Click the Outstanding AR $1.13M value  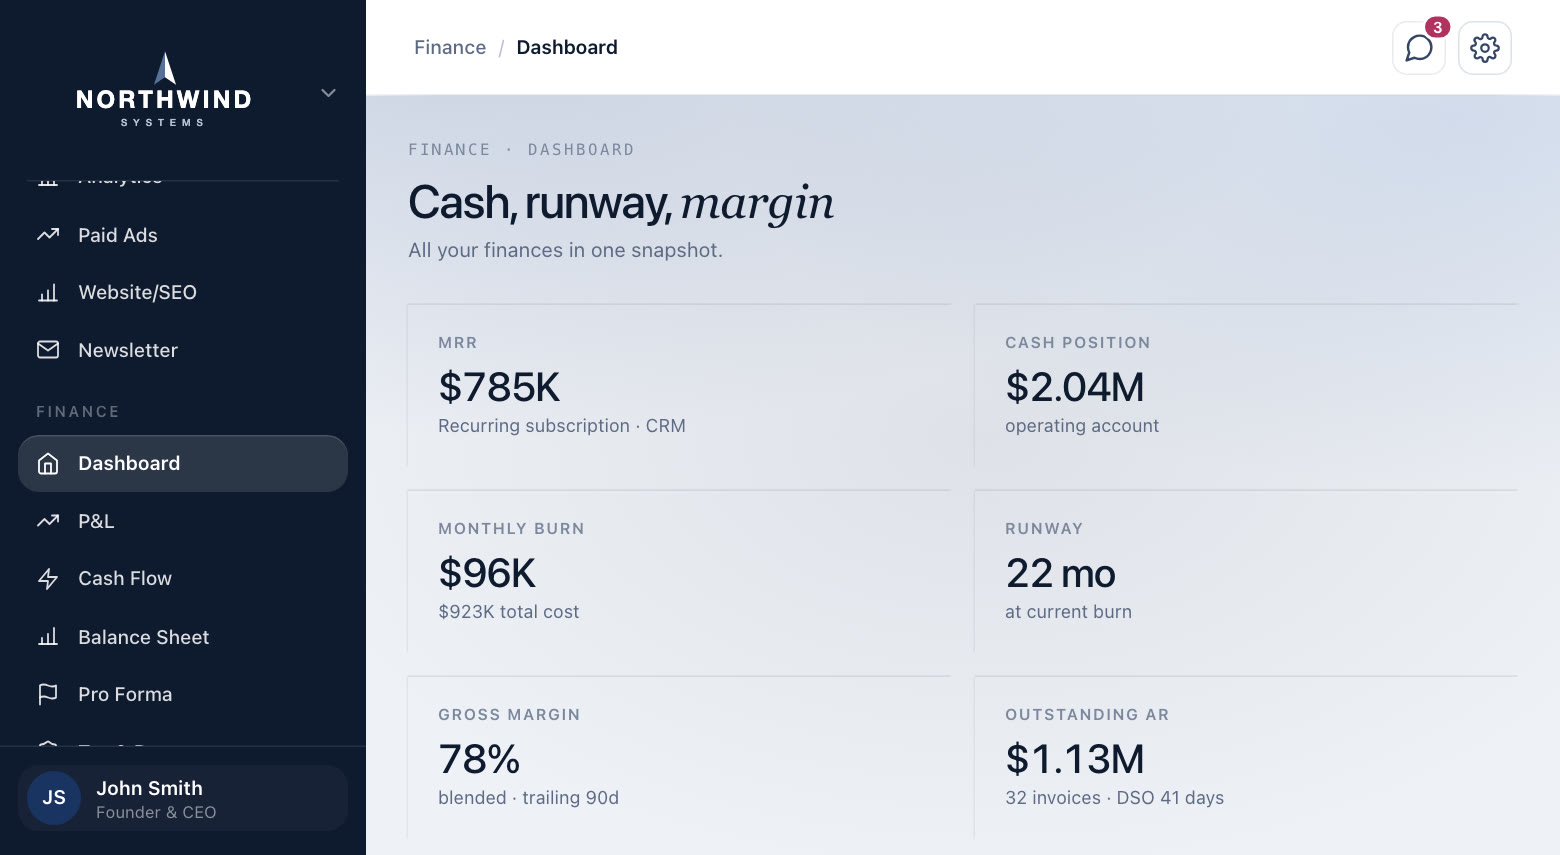[x=1075, y=759]
